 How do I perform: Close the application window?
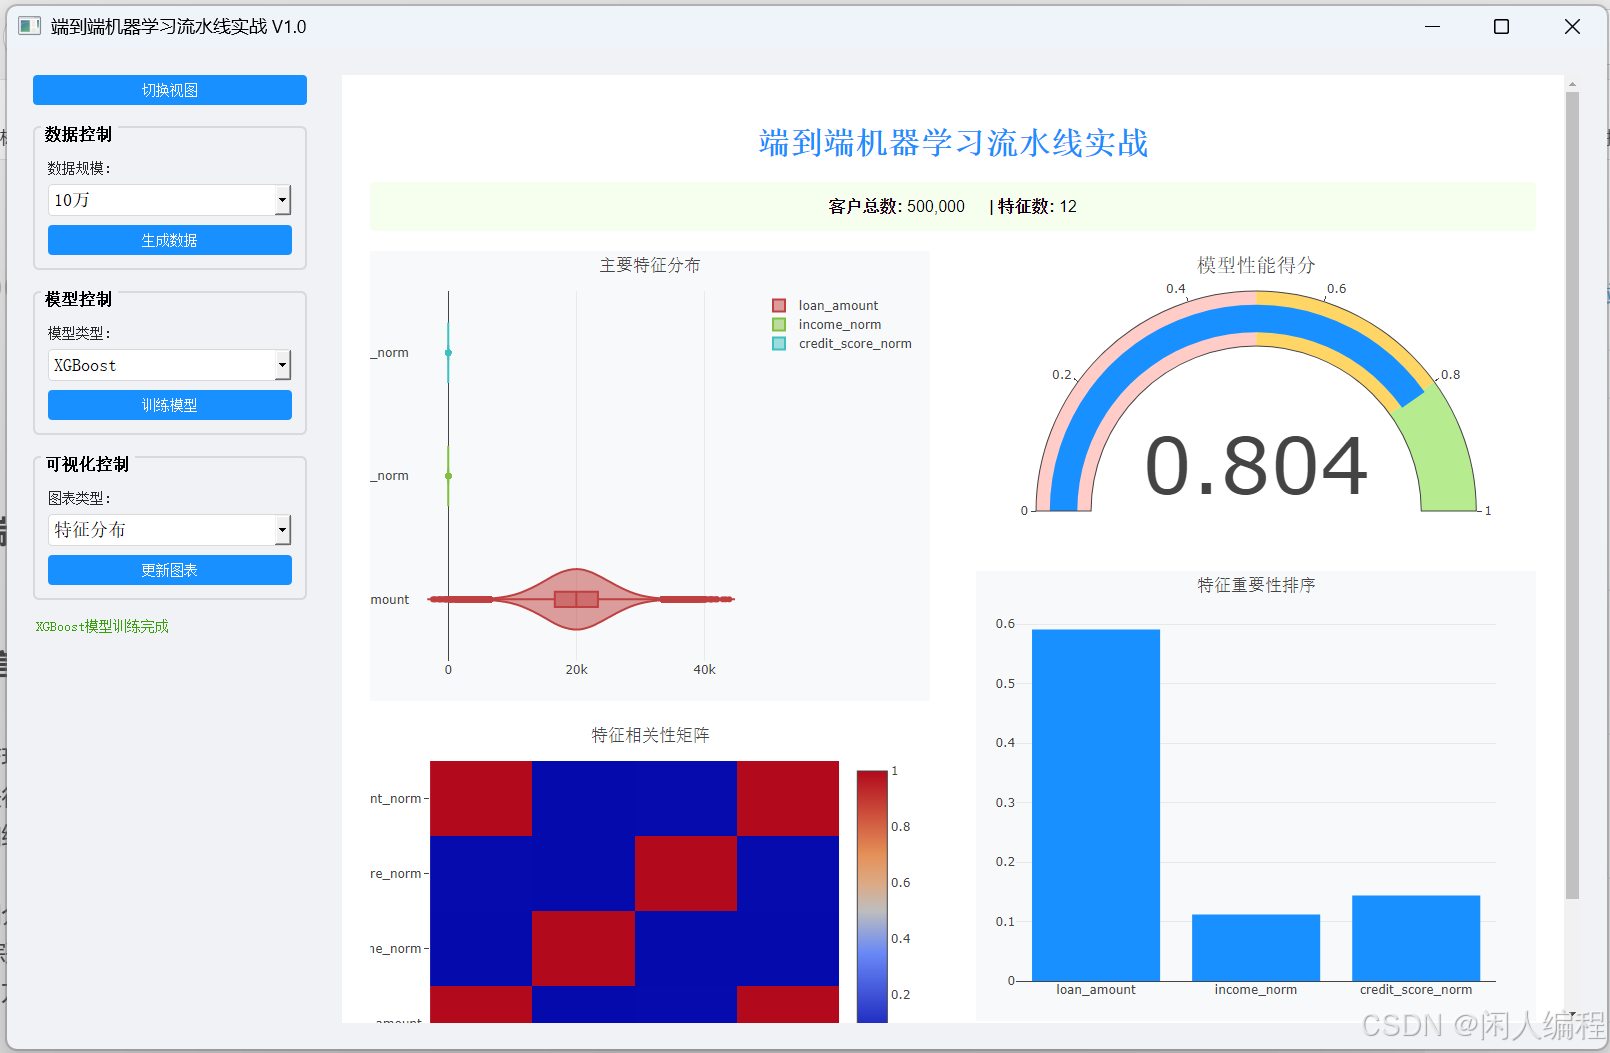point(1572,27)
